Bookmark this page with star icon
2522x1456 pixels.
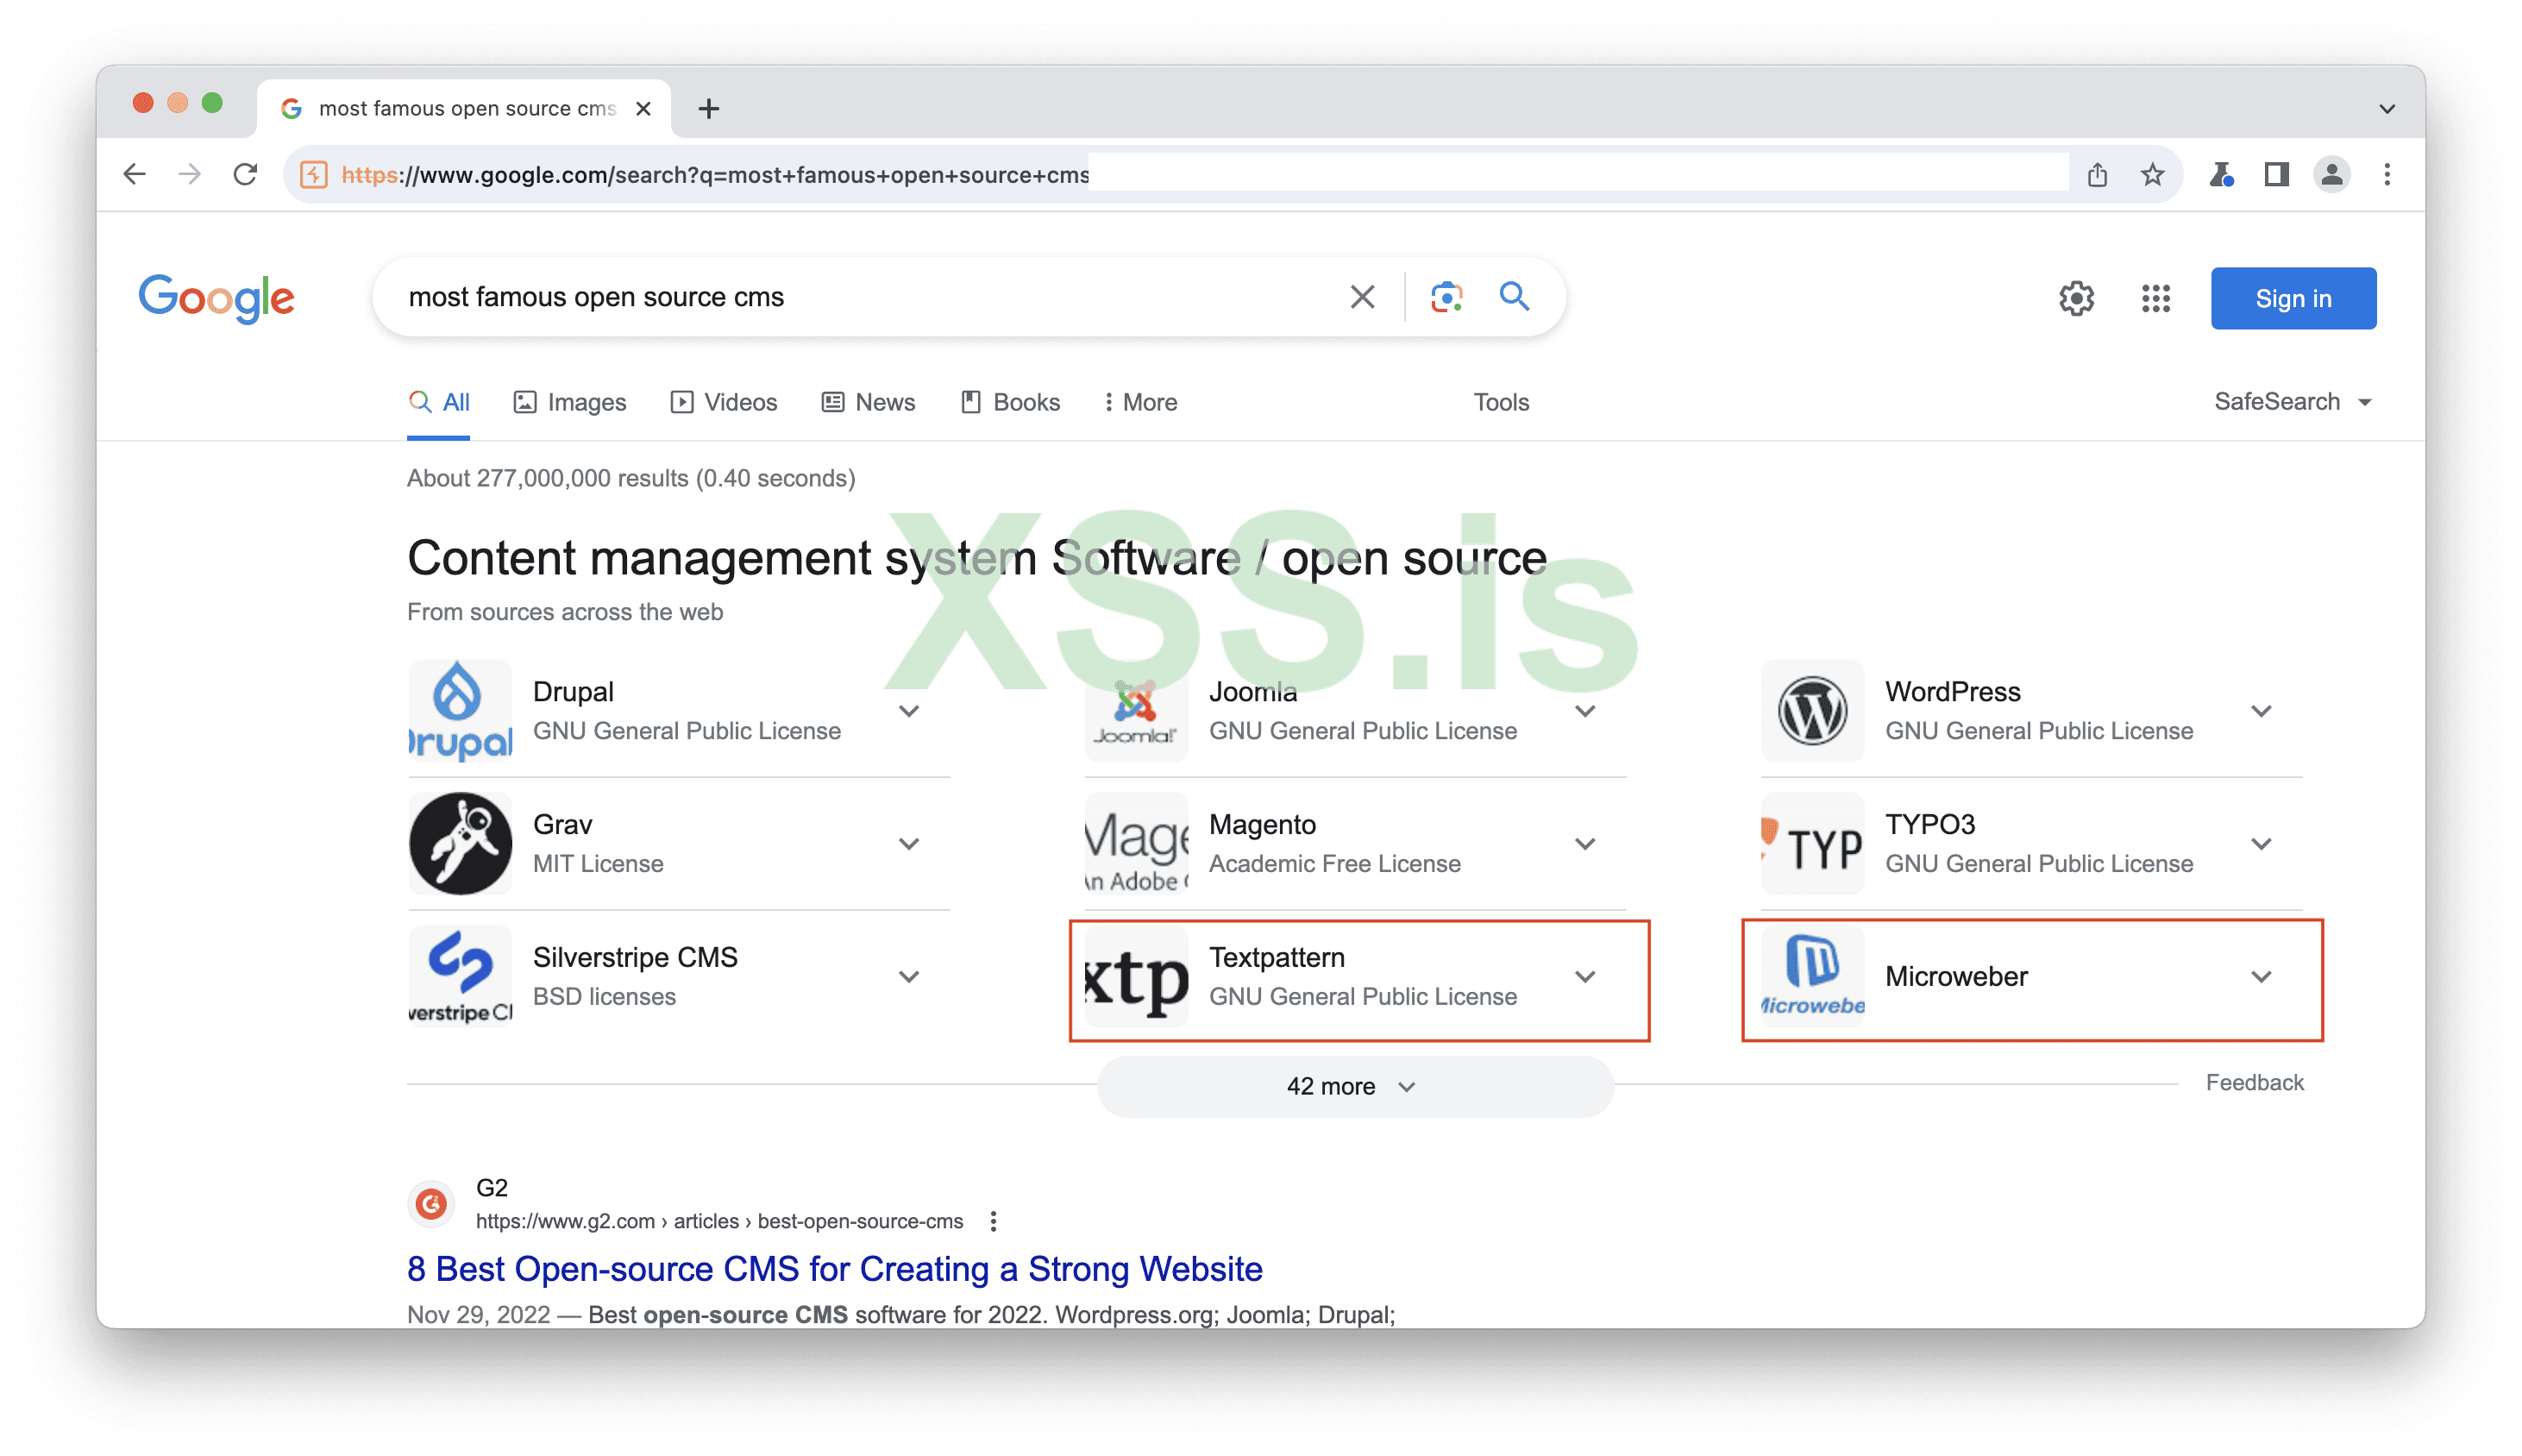pyautogui.click(x=2152, y=175)
